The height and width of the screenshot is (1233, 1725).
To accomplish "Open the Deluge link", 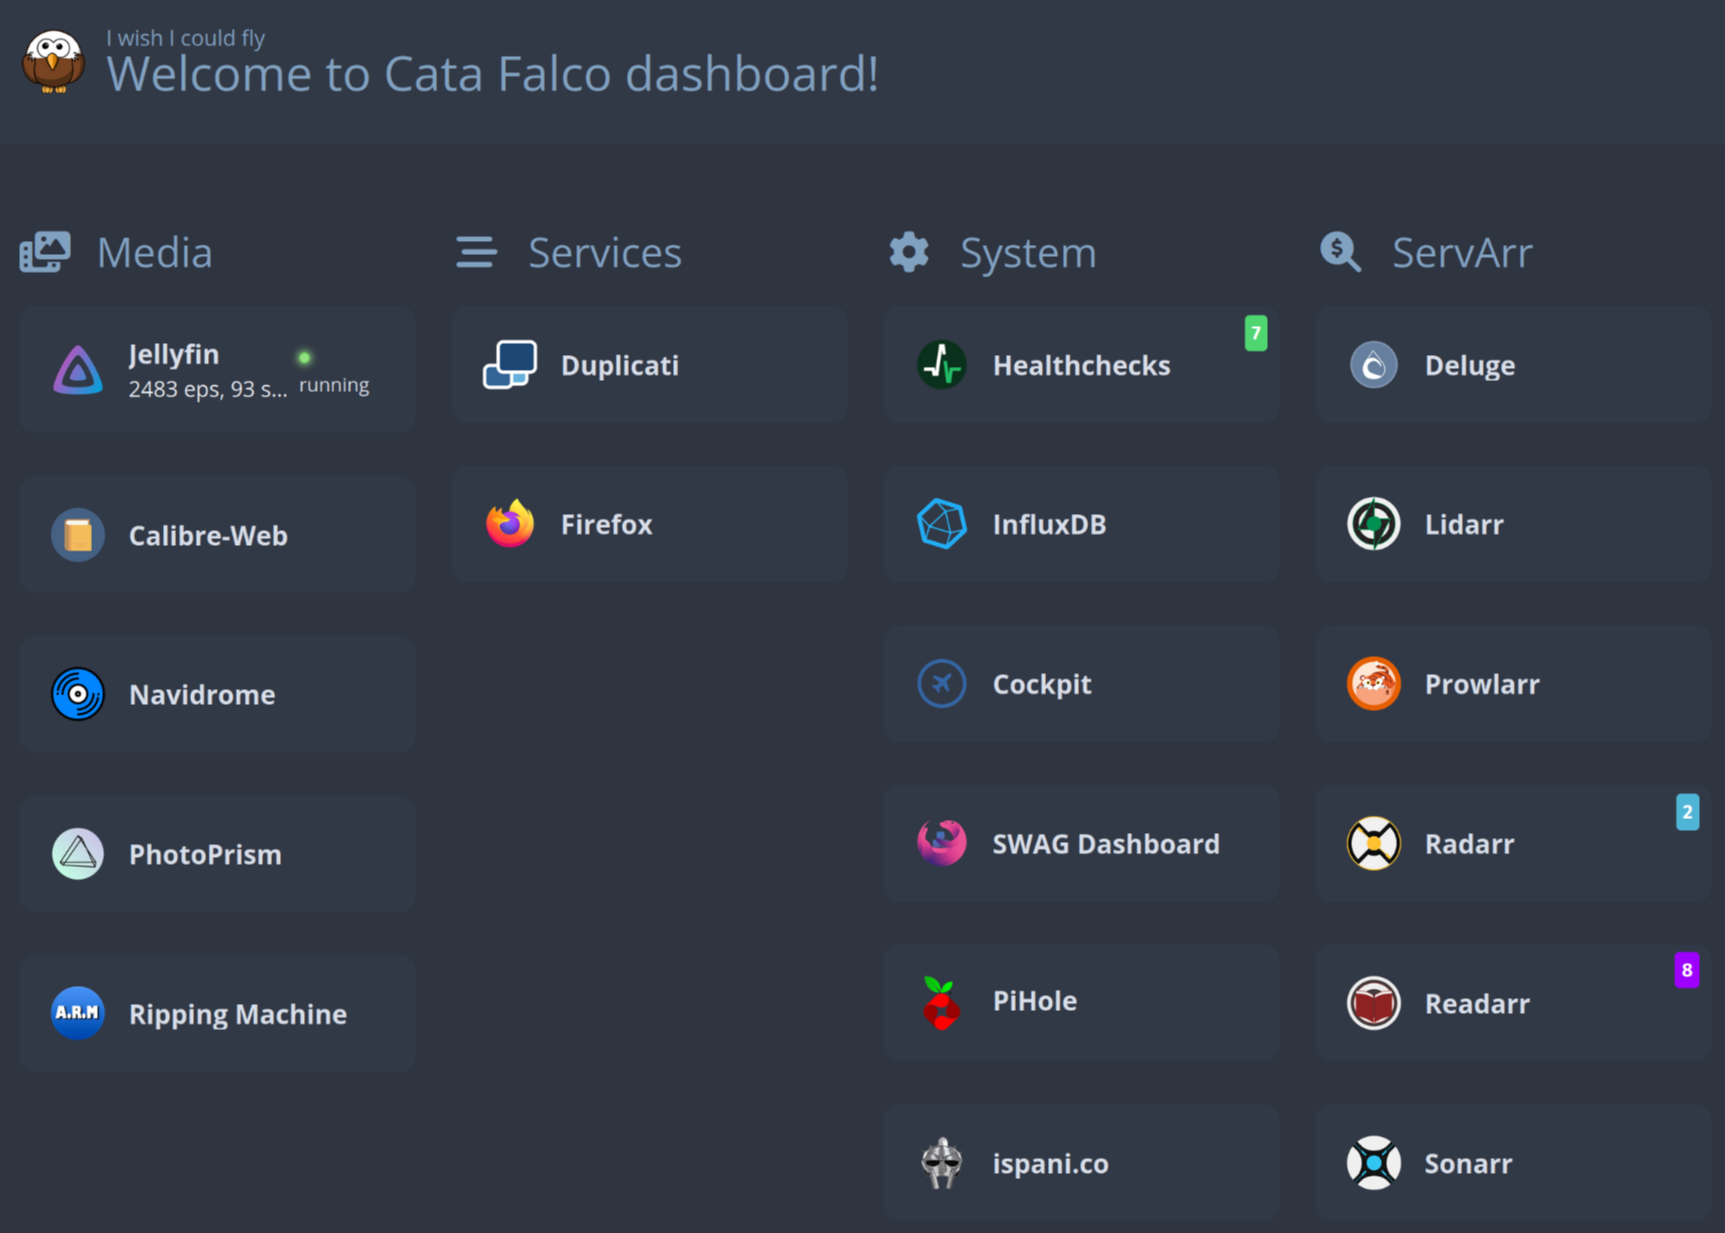I will (x=1513, y=365).
